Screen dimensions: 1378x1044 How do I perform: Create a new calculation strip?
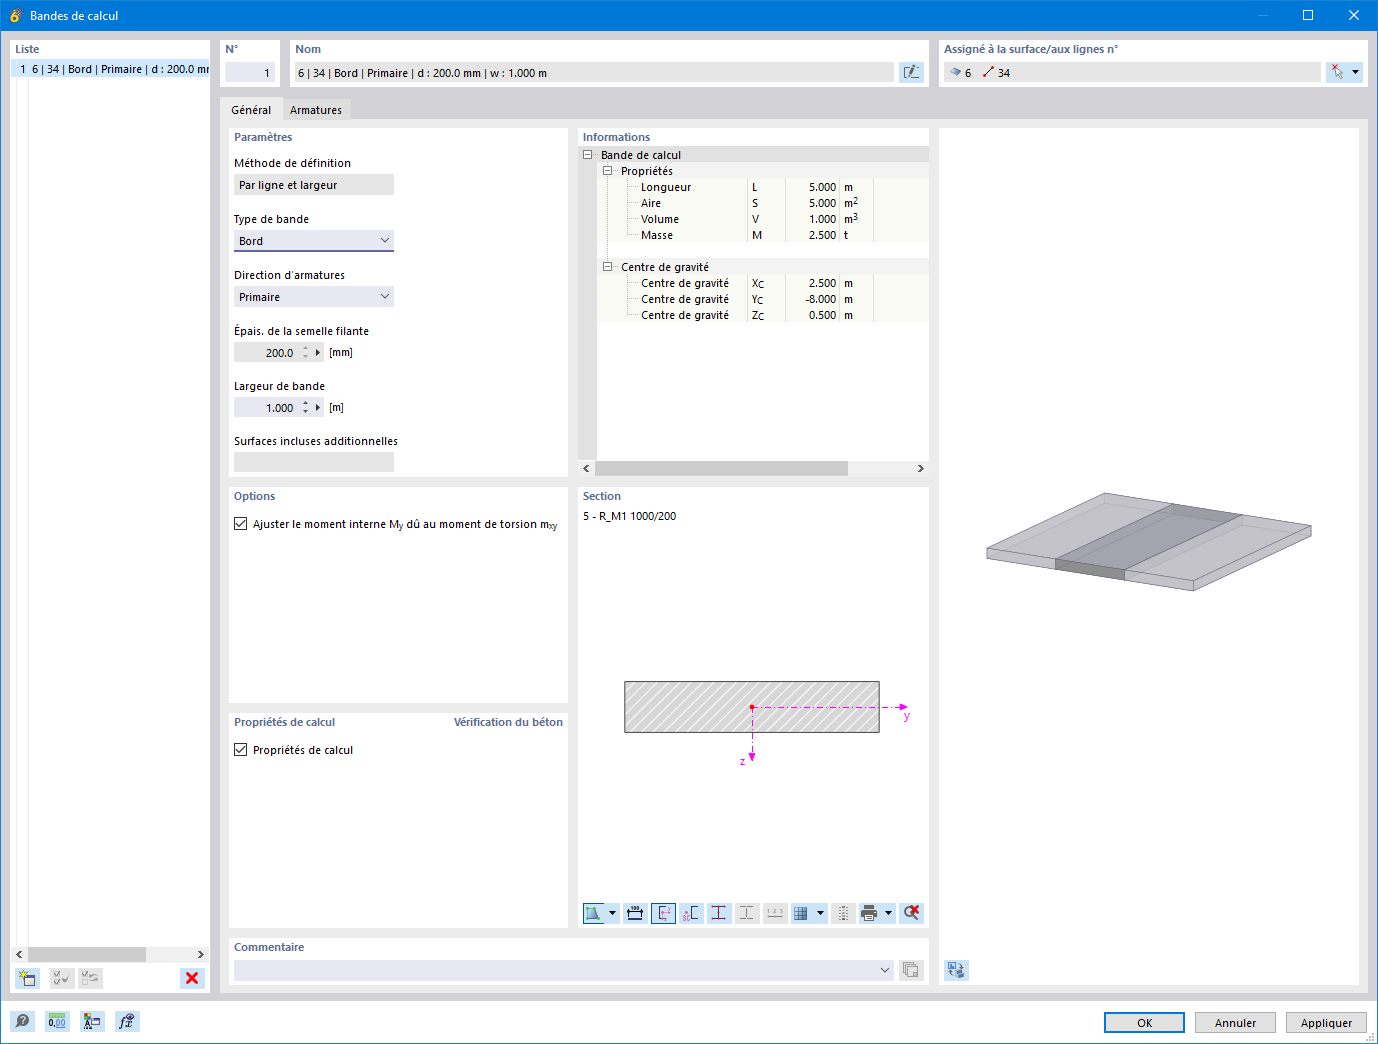click(x=27, y=978)
